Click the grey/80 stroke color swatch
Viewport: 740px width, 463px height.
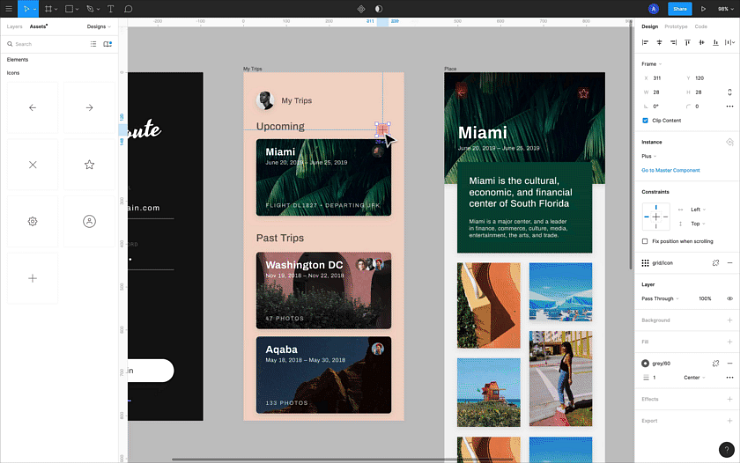click(645, 363)
